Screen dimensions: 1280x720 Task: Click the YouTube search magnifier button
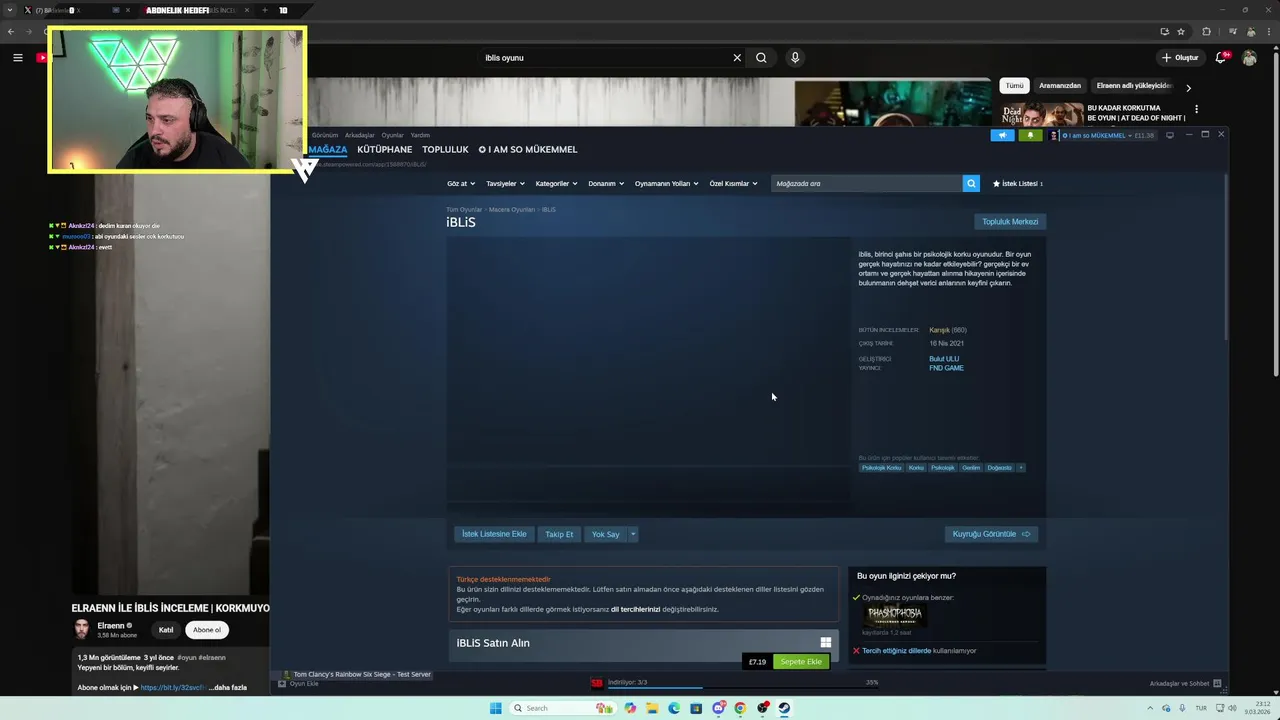pos(761,58)
